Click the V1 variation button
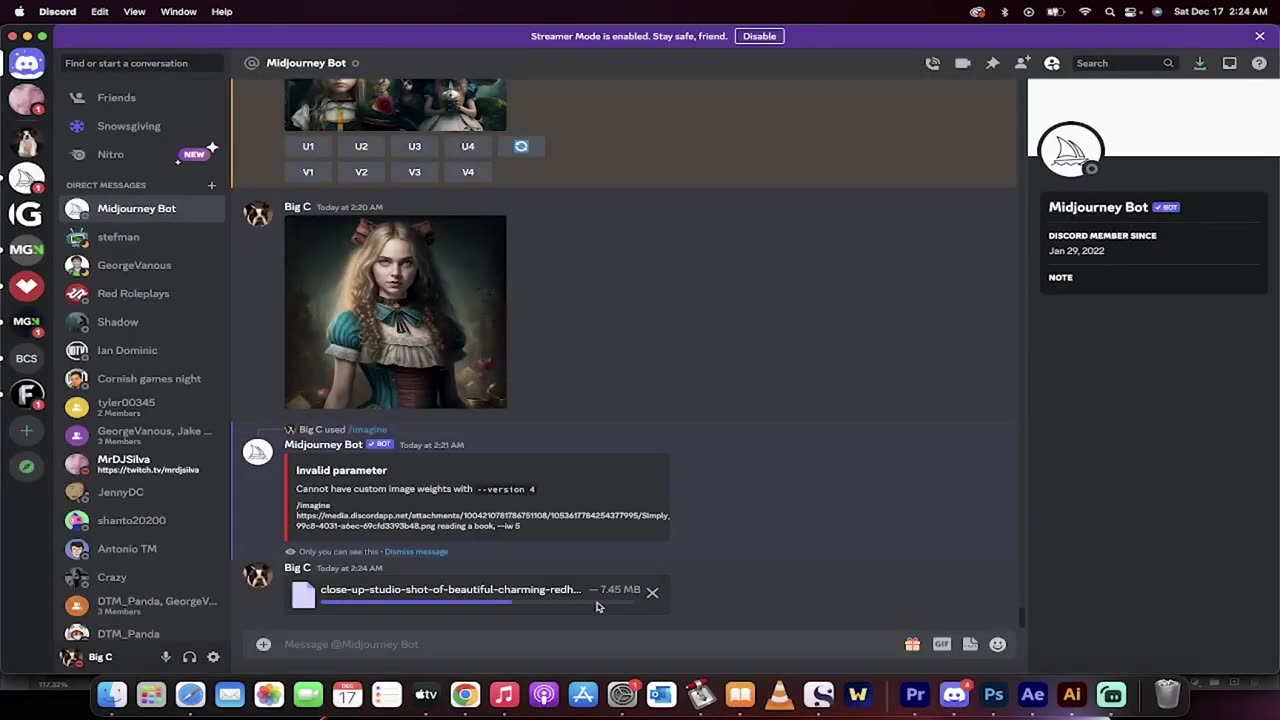This screenshot has height=720, width=1280. (308, 172)
